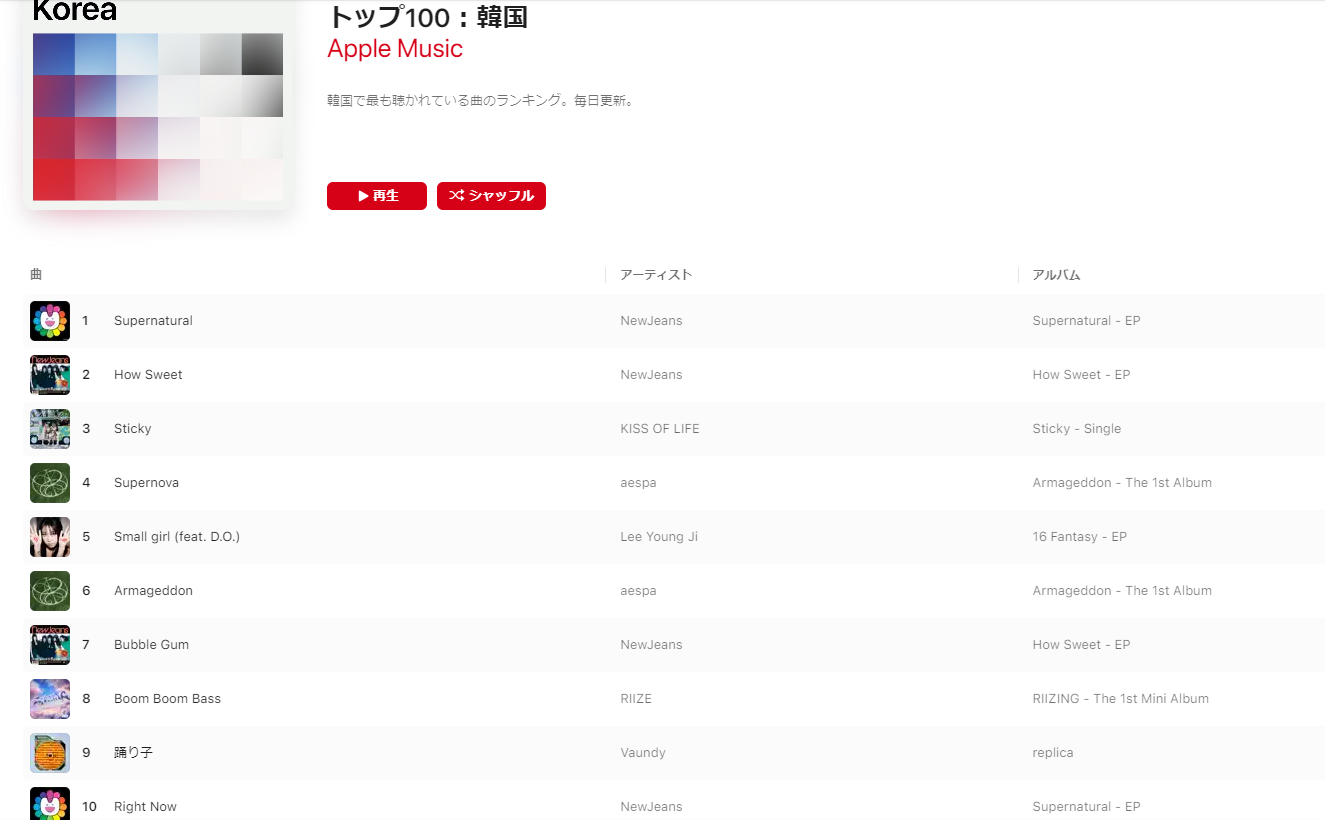Select the song title Armageddon
This screenshot has height=820, width=1325.
coord(153,591)
